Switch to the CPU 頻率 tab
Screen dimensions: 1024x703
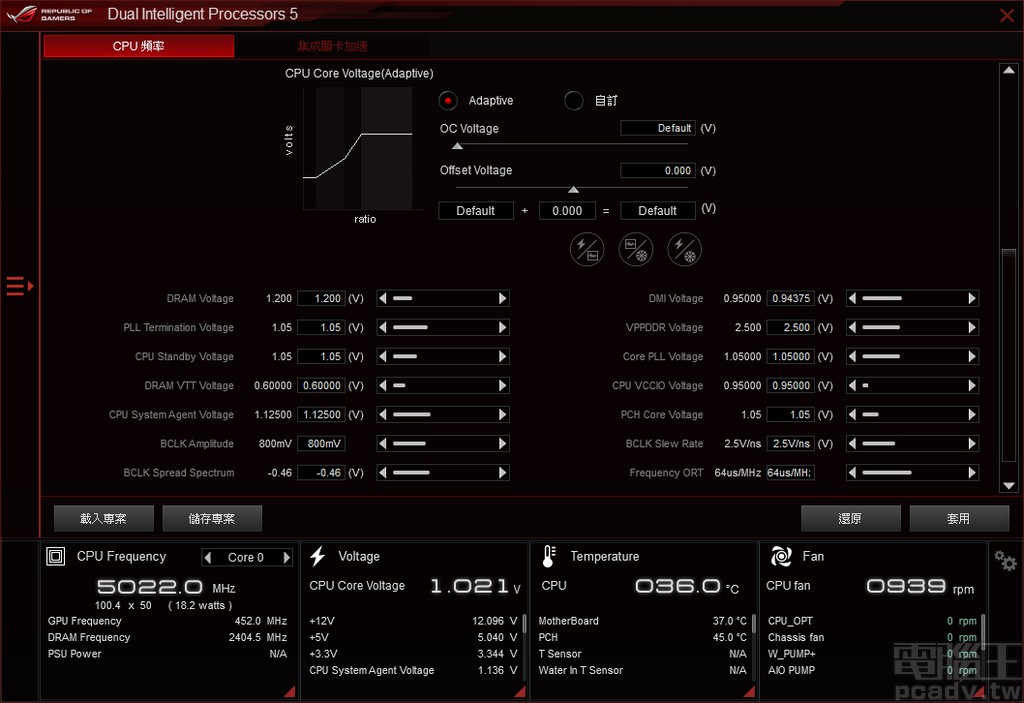point(138,46)
